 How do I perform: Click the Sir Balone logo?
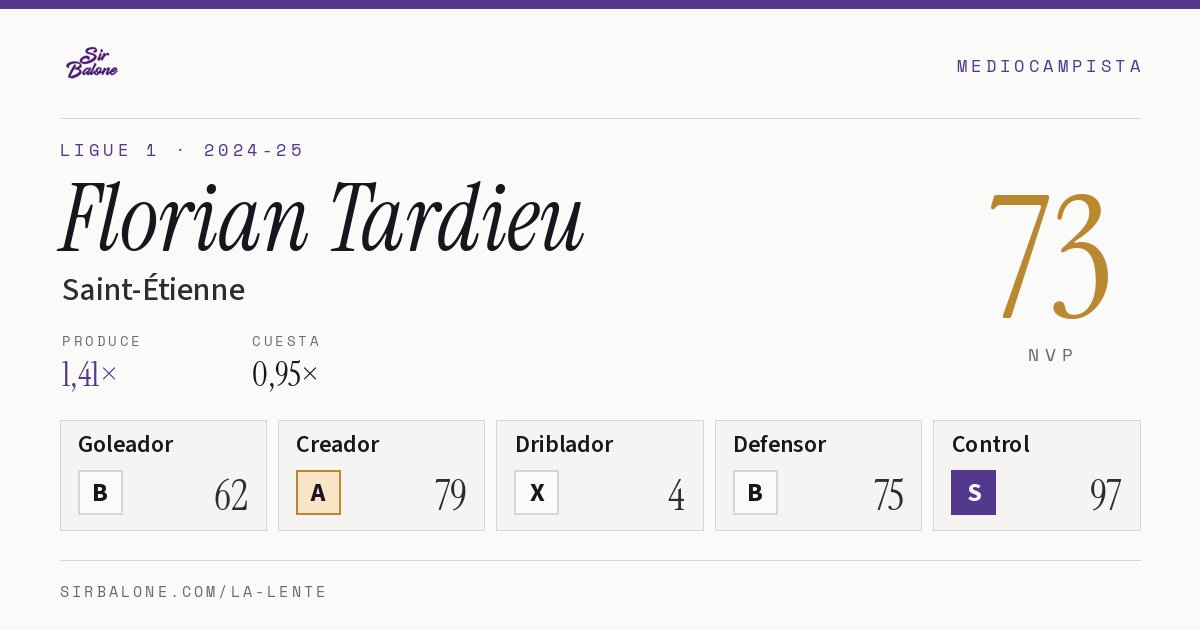tap(92, 62)
